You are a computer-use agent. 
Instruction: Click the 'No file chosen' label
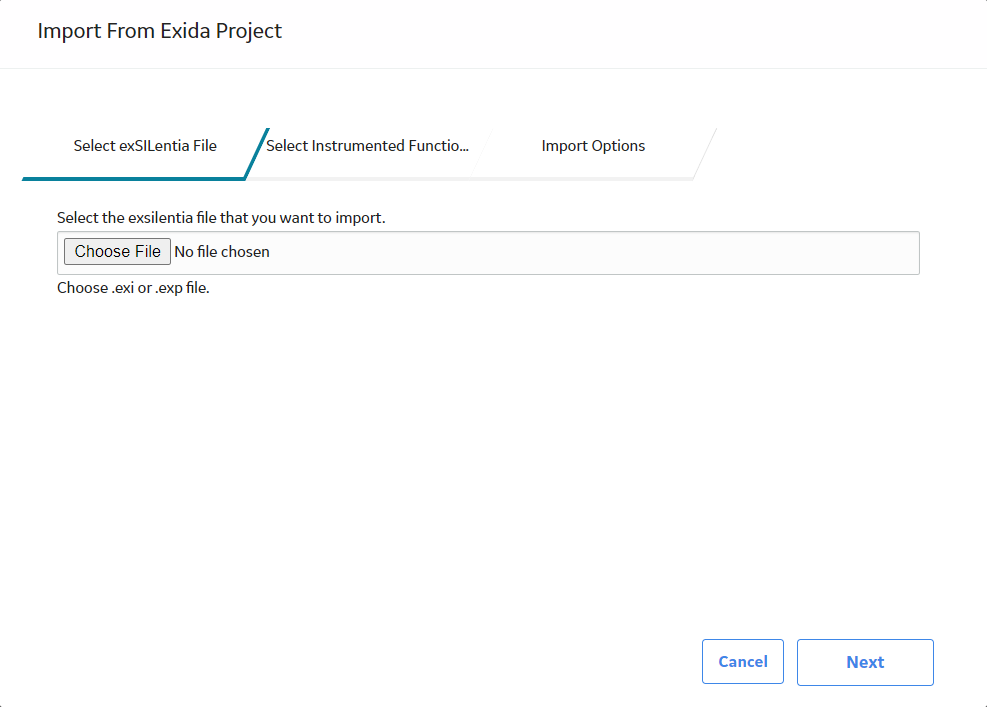(222, 252)
